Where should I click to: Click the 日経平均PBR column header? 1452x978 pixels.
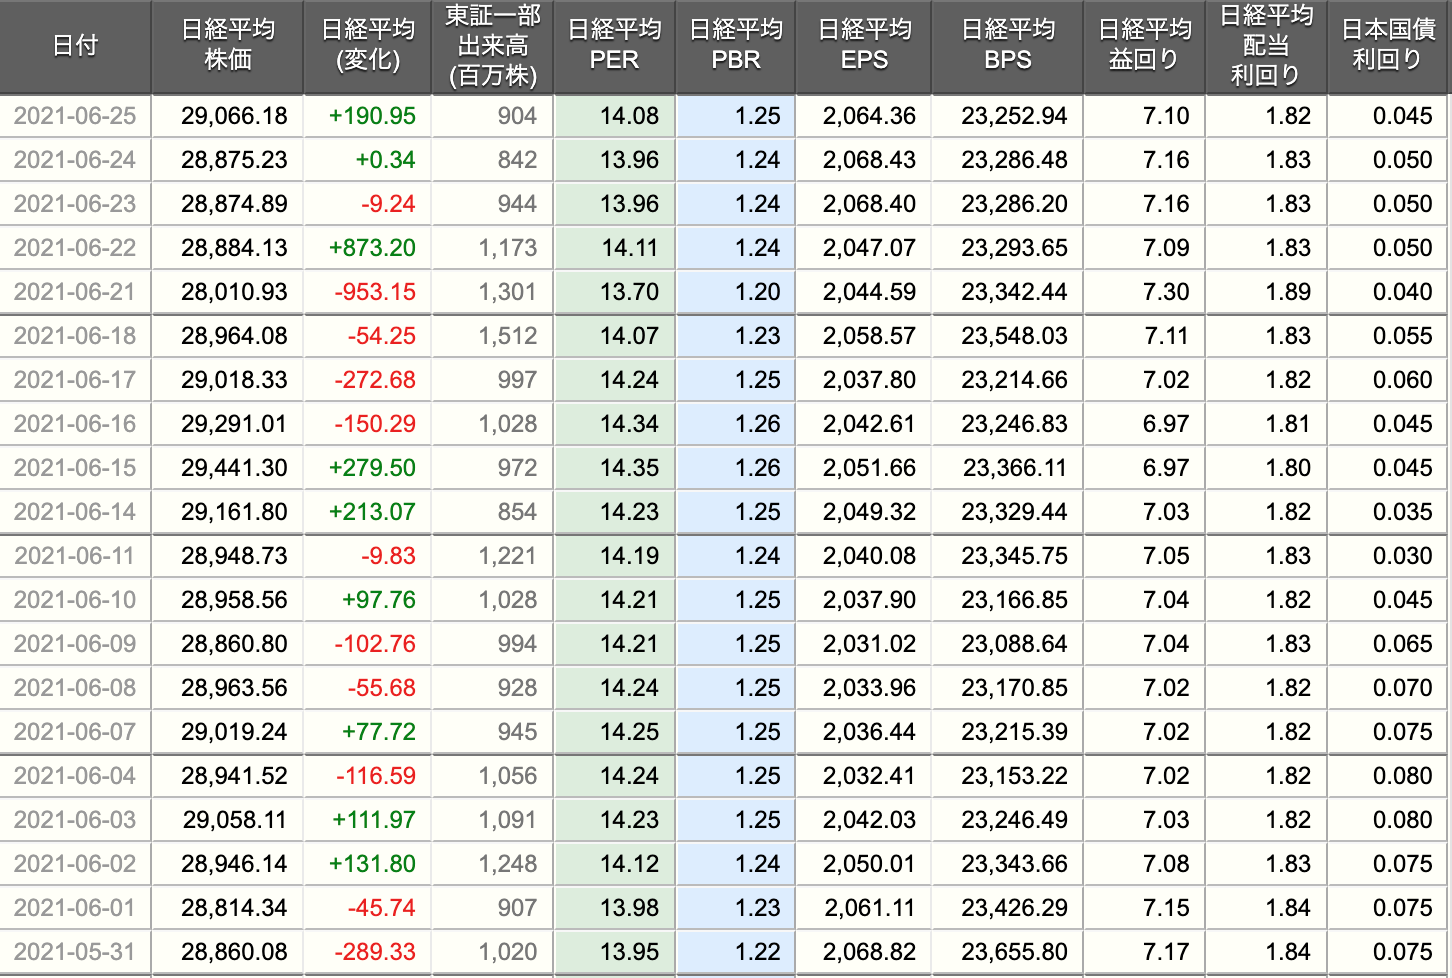coord(736,46)
